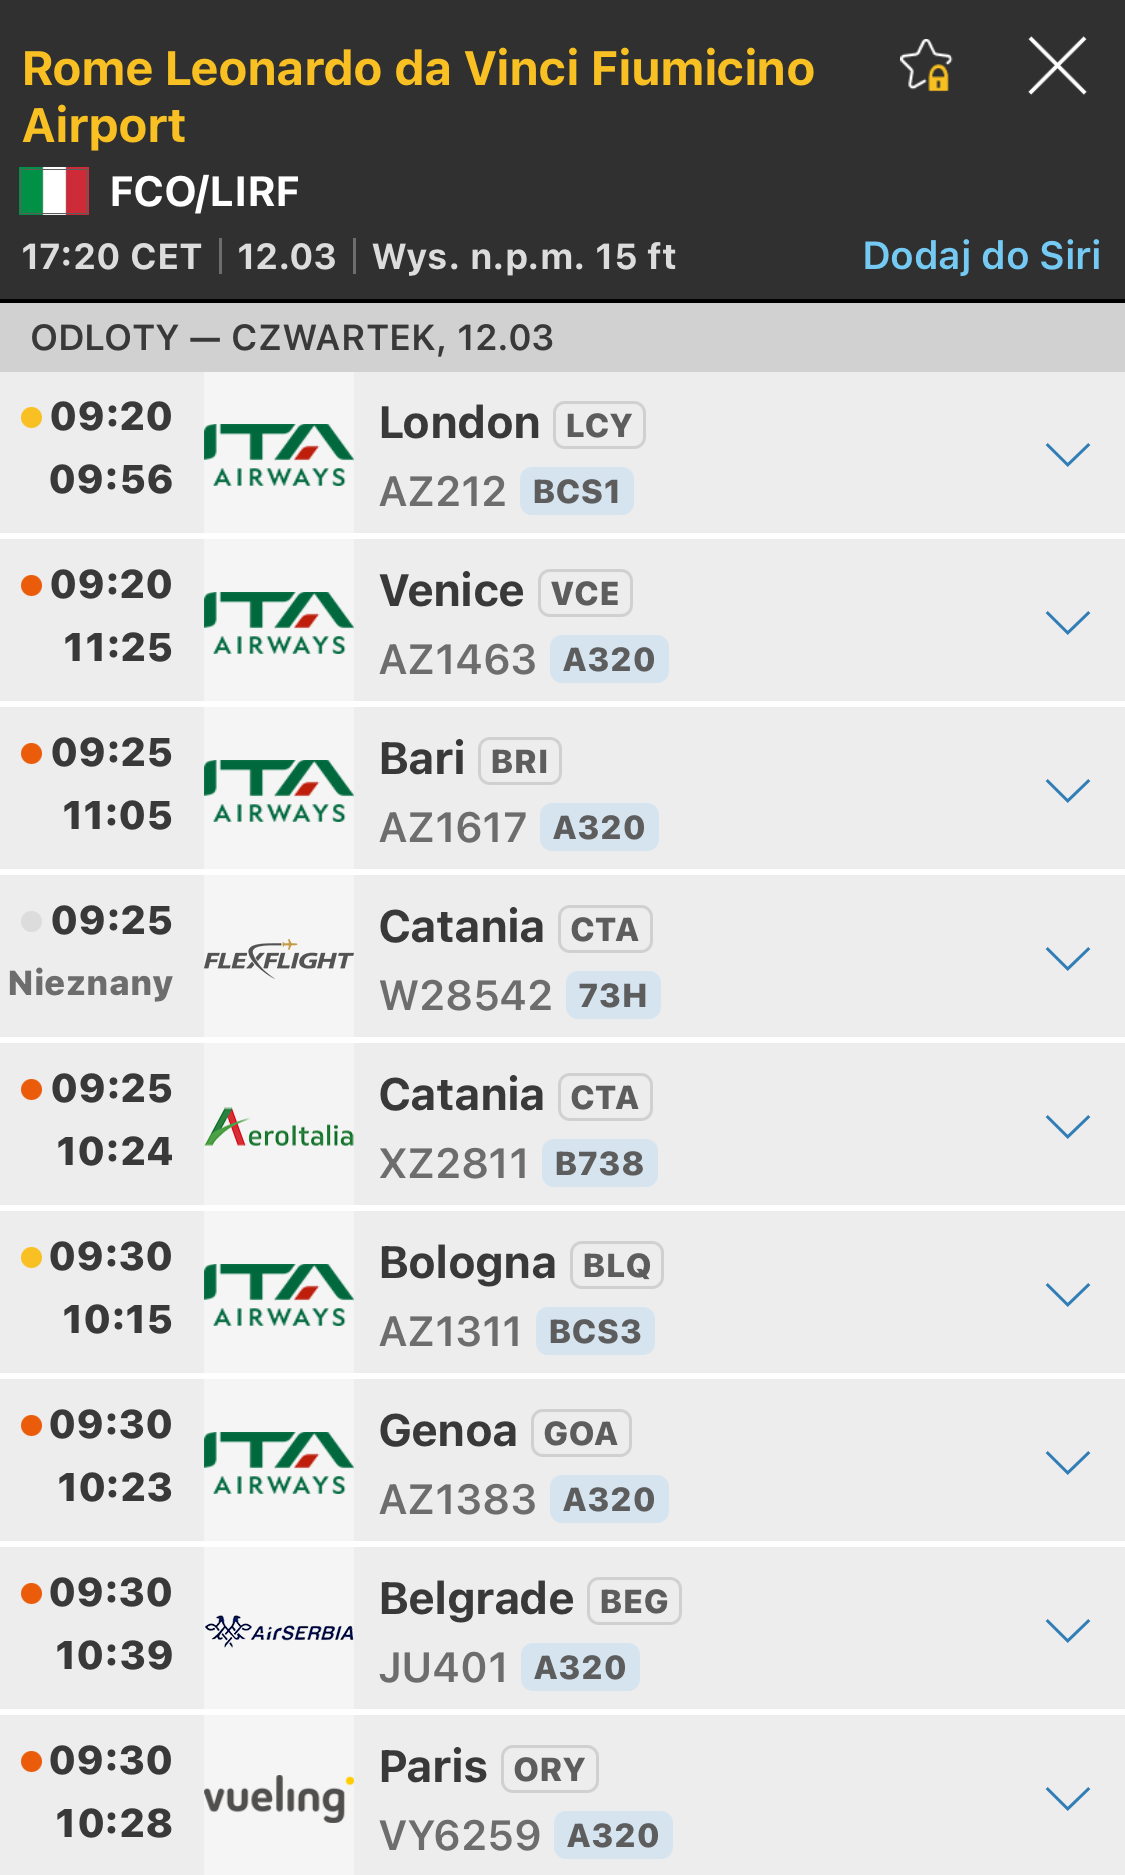Close the airport details panel

[1057, 66]
